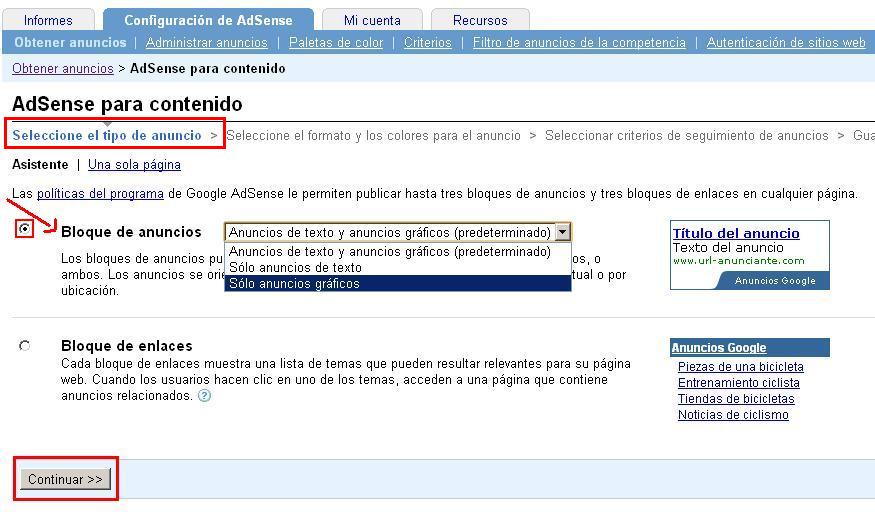Click the help question mark icon

point(205,396)
